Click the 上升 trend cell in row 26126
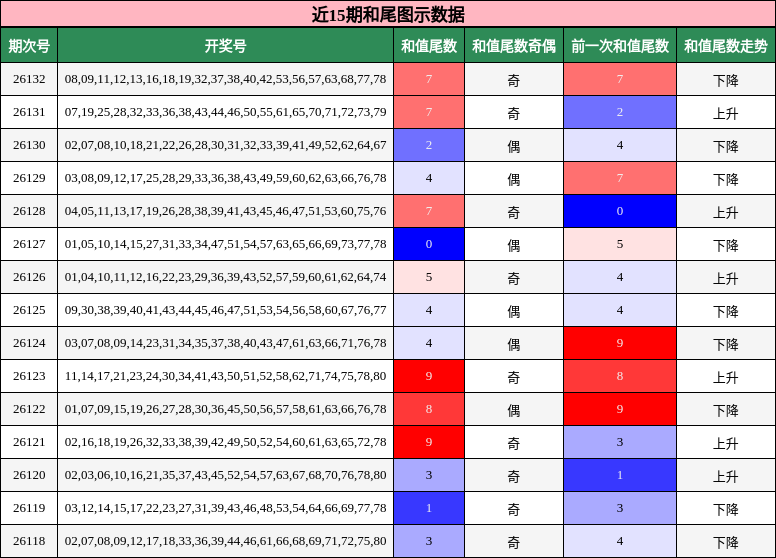Viewport: 776px width, 558px height. pyautogui.click(x=726, y=277)
